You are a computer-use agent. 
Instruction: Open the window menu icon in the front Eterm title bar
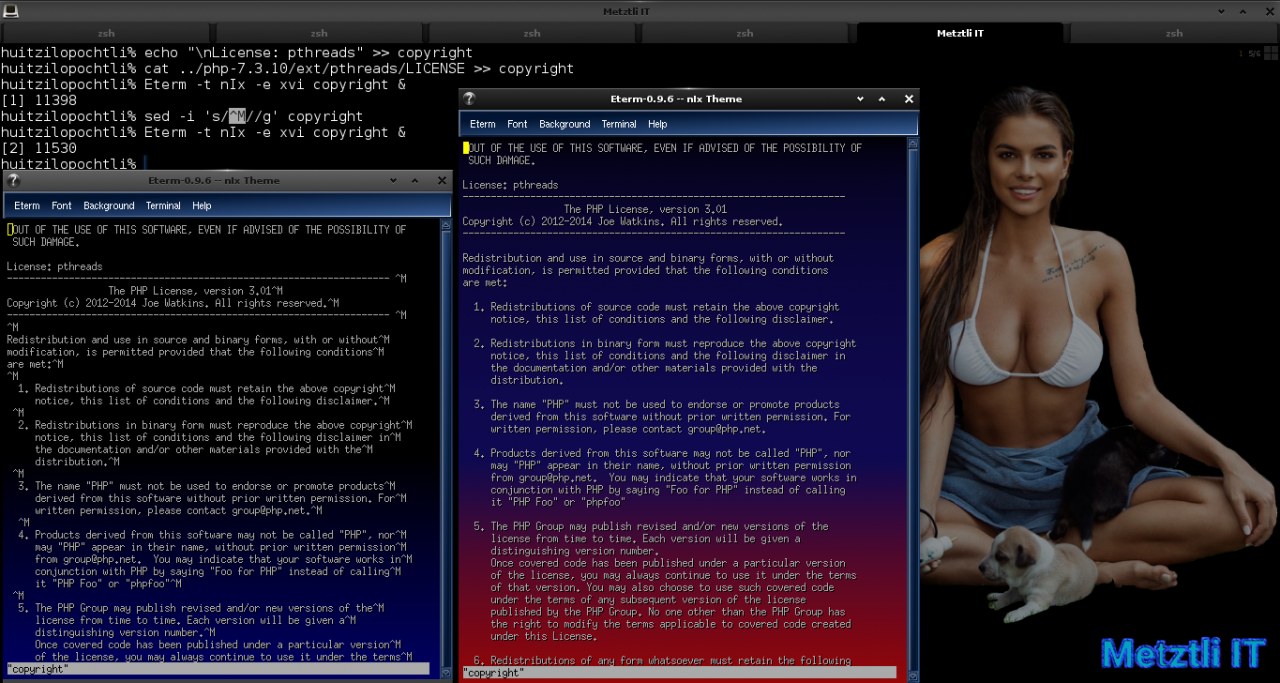coord(469,99)
